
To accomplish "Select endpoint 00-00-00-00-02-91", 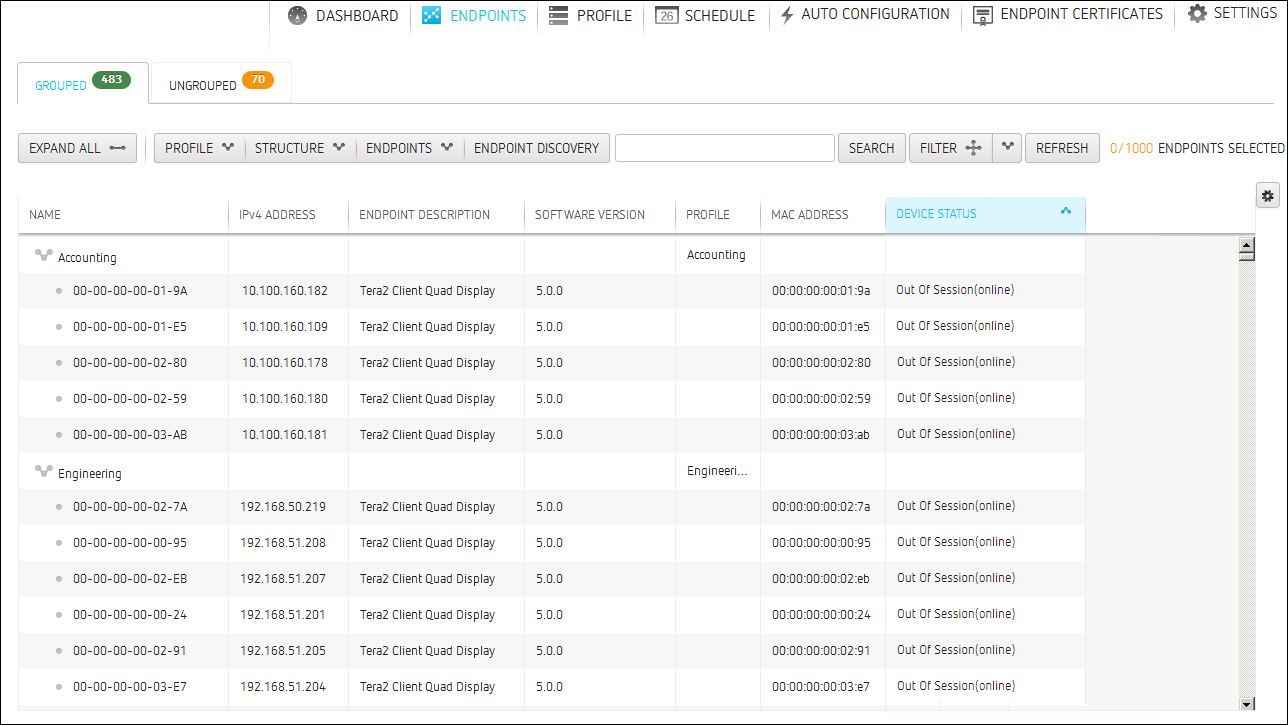I will [x=130, y=651].
